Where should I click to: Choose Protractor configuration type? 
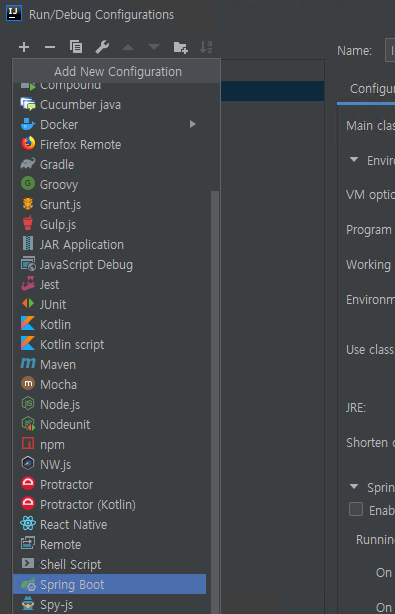click(x=110, y=484)
